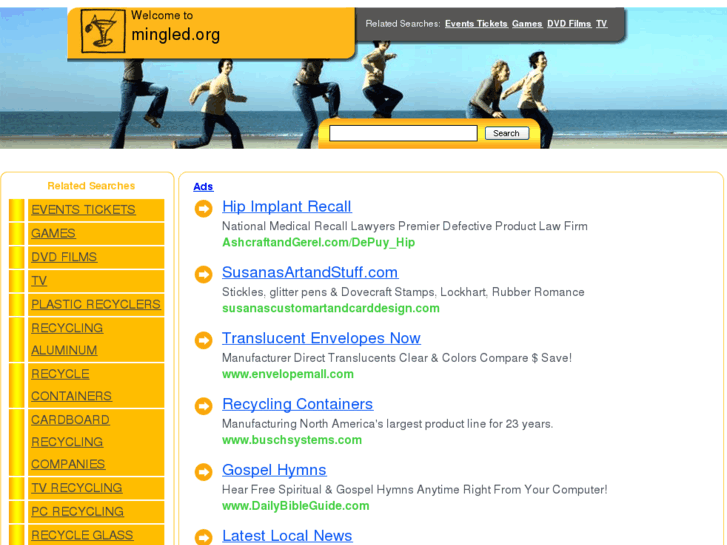Click the mingled.org site title
The image size is (727, 545).
click(175, 35)
